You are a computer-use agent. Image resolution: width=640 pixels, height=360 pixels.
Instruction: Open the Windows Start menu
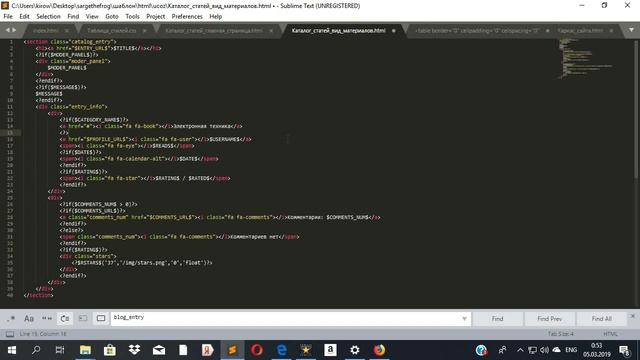coord(12,350)
